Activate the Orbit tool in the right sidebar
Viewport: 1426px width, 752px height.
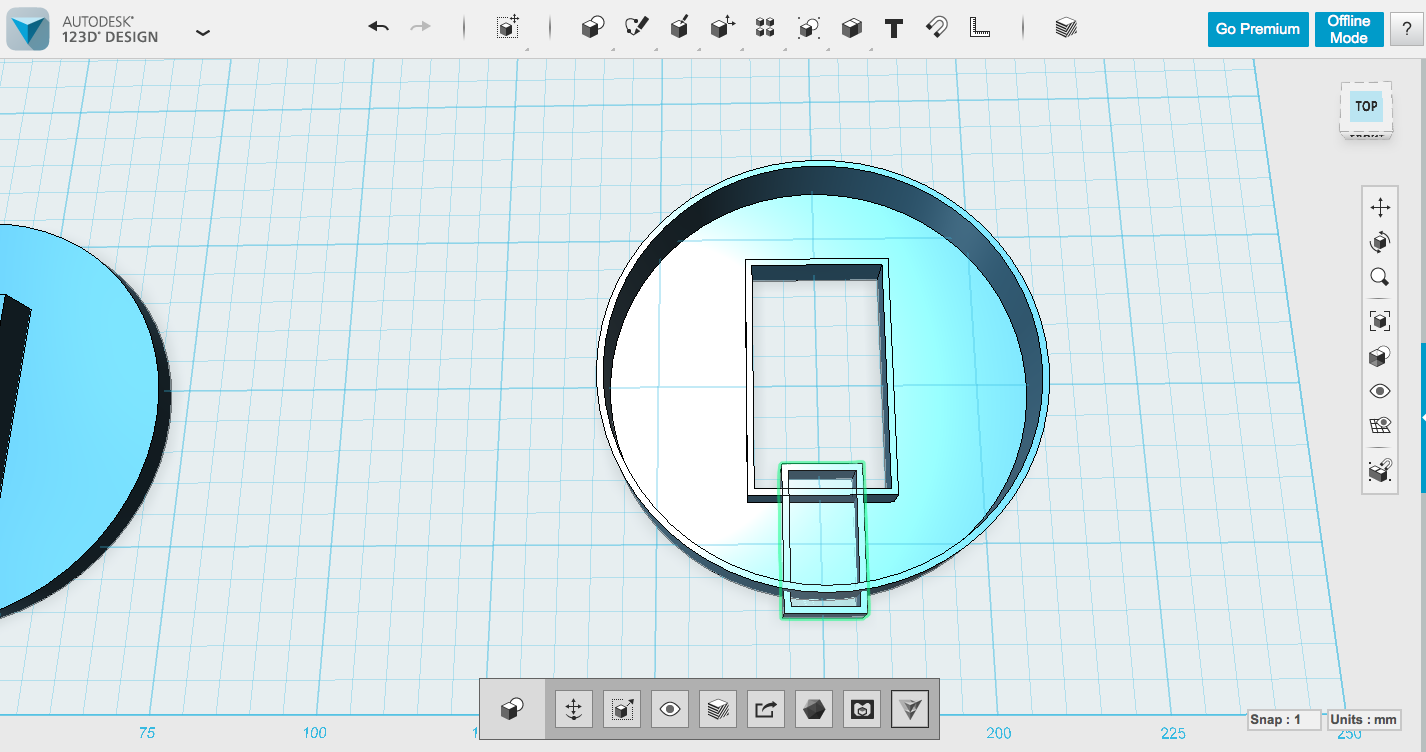pos(1380,241)
